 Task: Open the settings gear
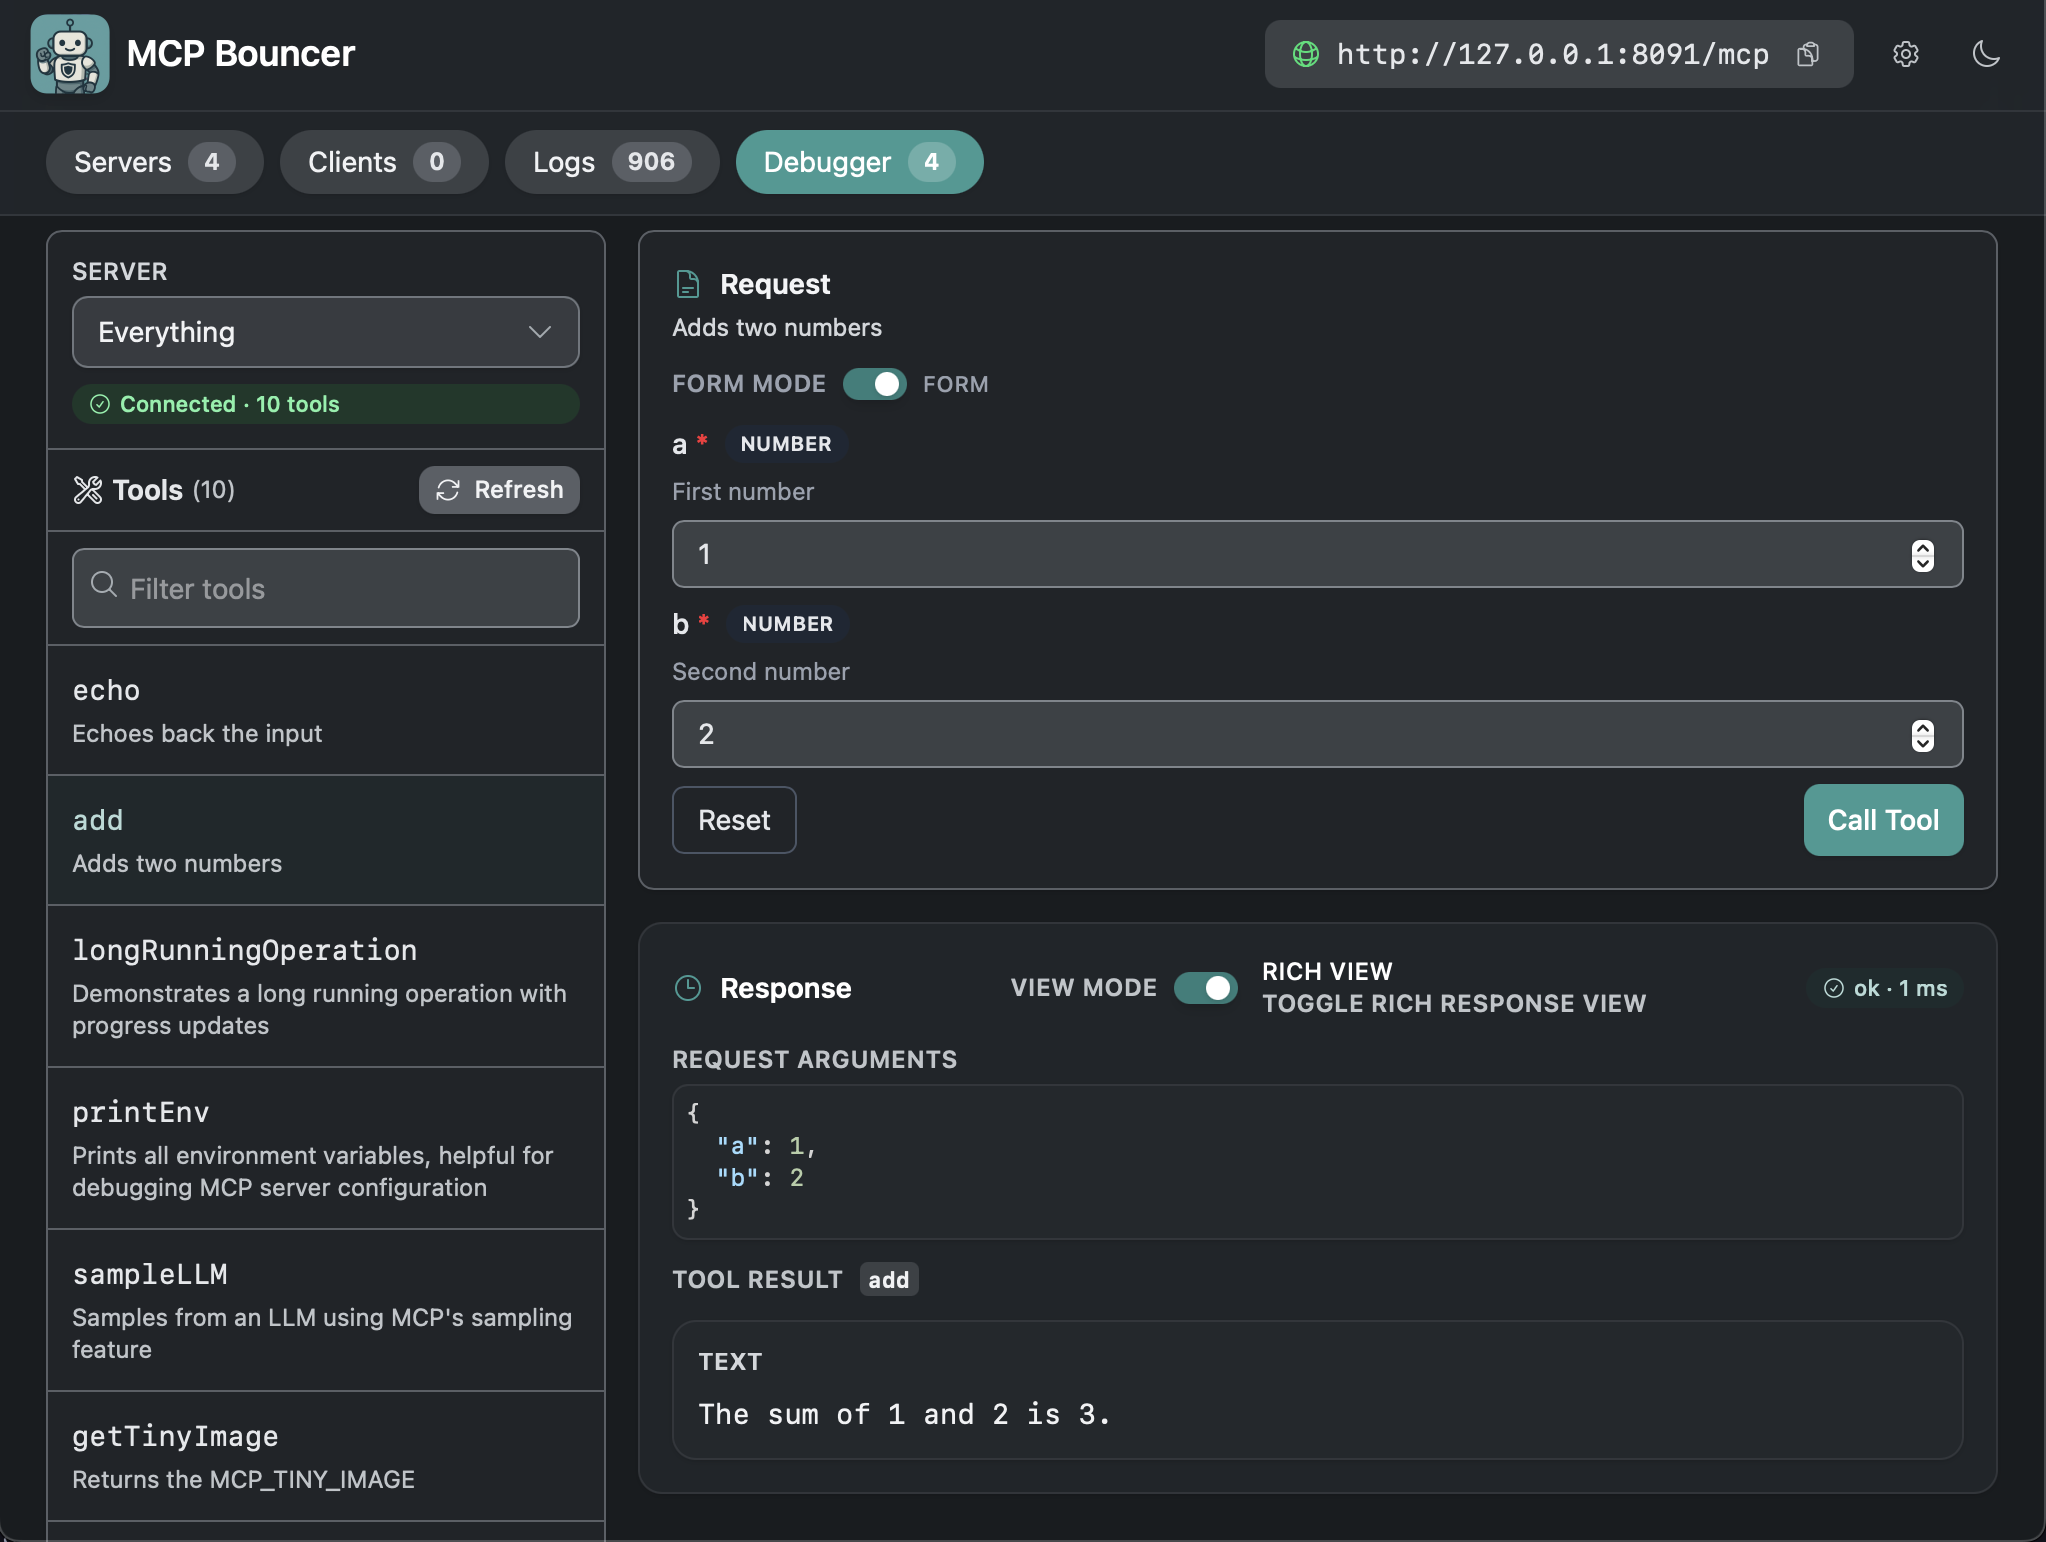1904,54
